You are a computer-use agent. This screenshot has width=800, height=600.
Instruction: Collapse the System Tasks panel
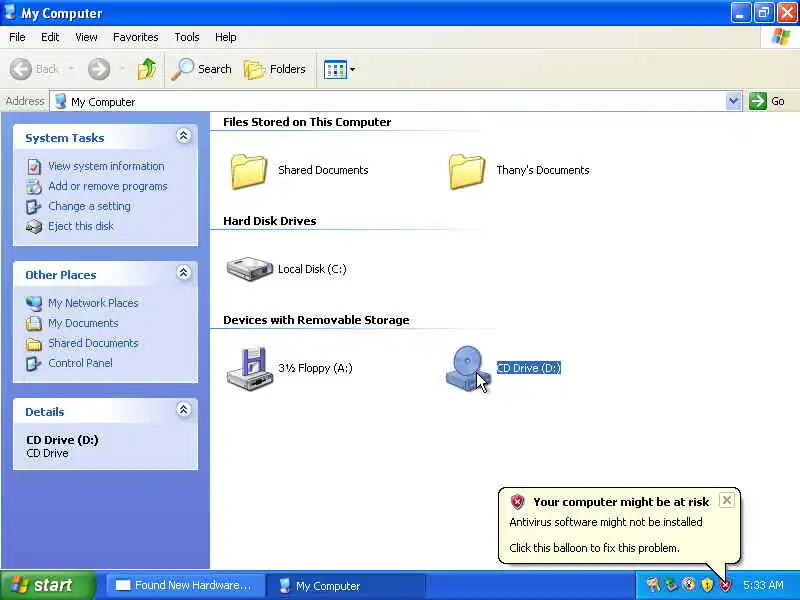[x=184, y=136]
